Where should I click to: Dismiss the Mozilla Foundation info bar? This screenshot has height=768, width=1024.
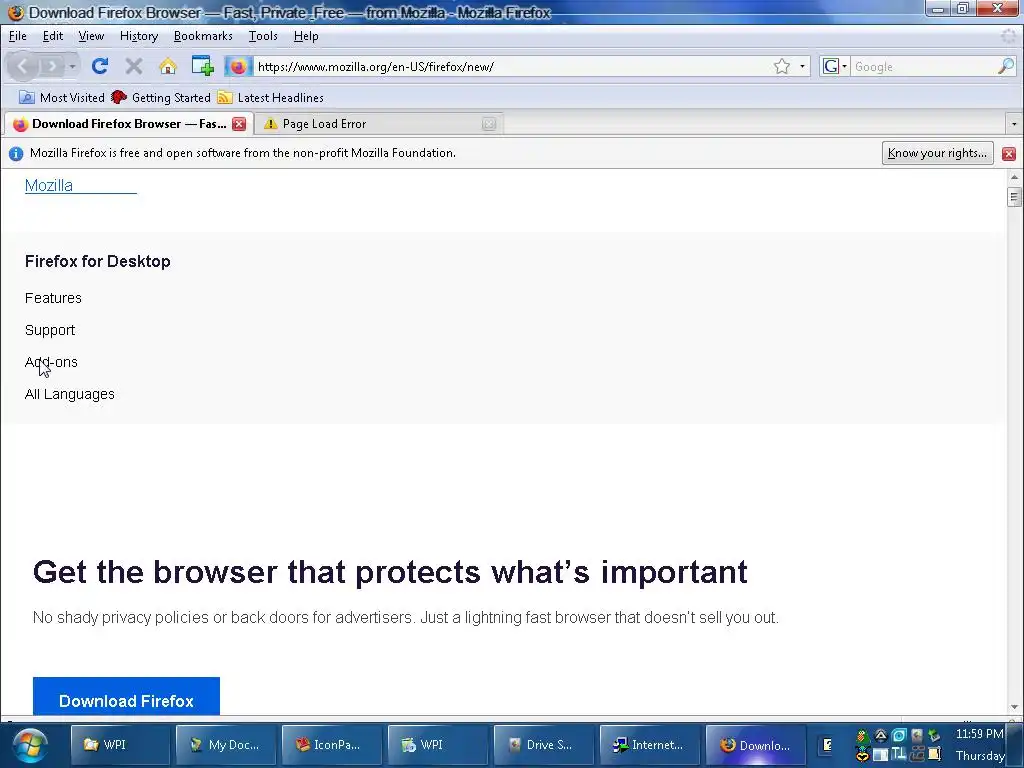pos(1008,153)
